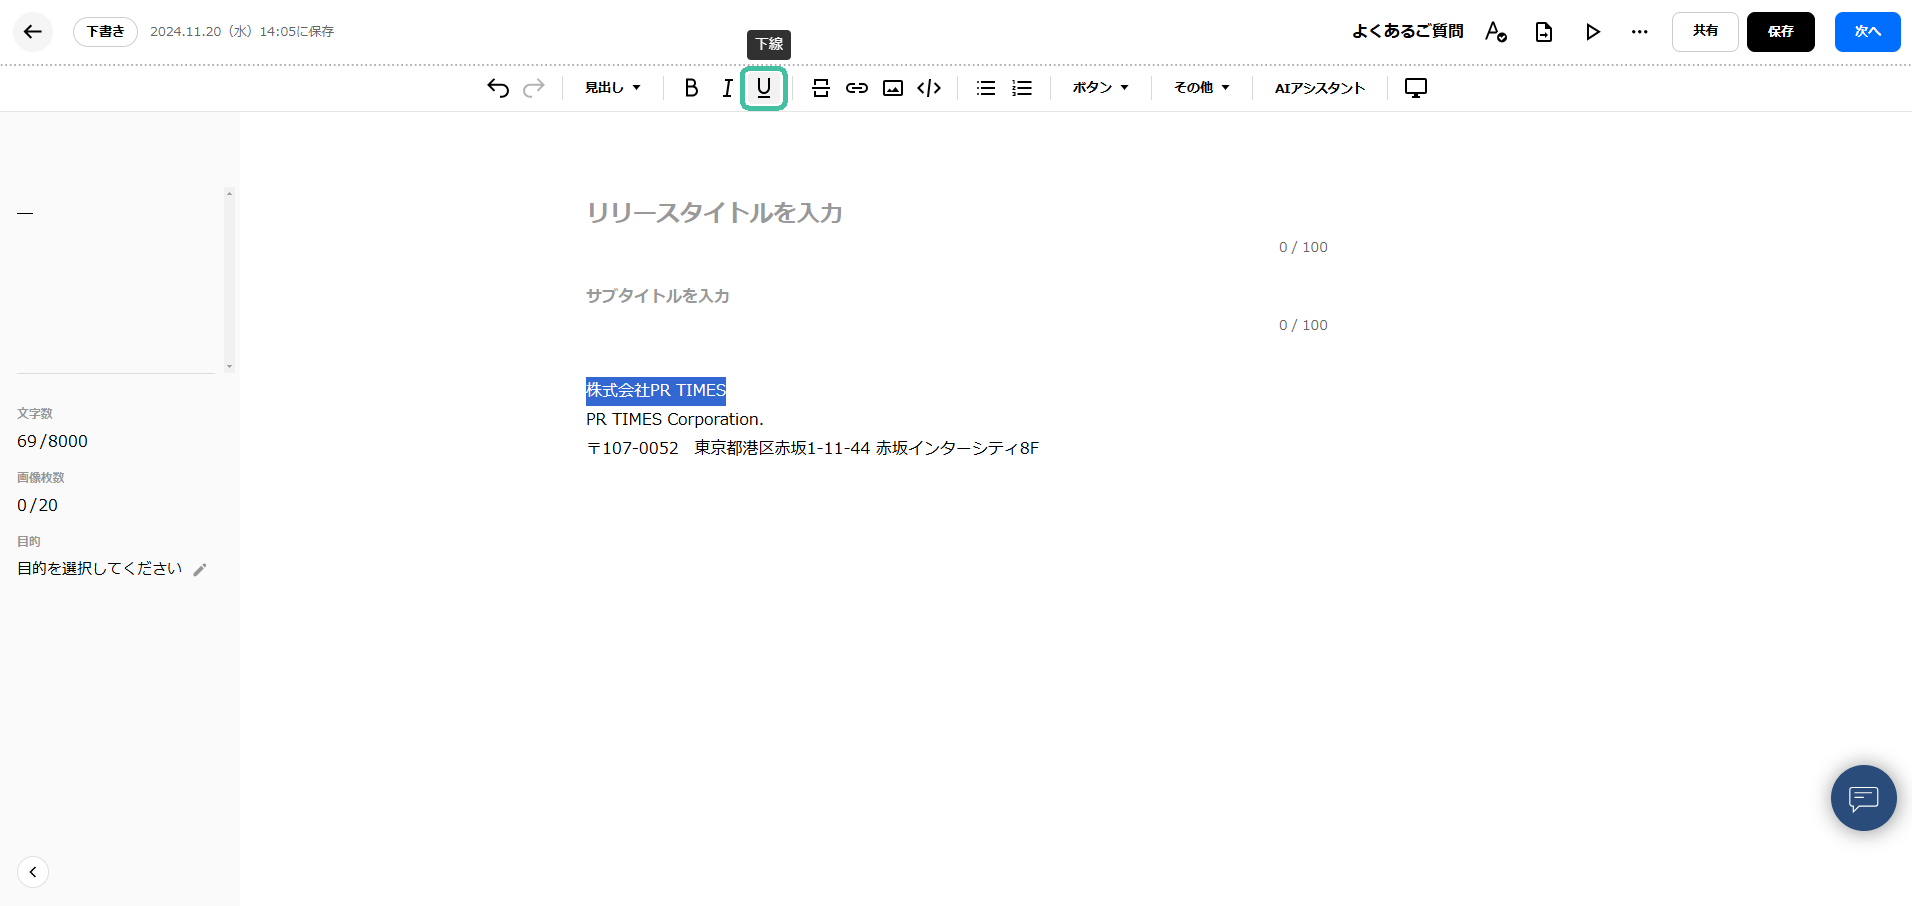
Task: Insert a hyperlink with link icon
Action: pos(856,88)
